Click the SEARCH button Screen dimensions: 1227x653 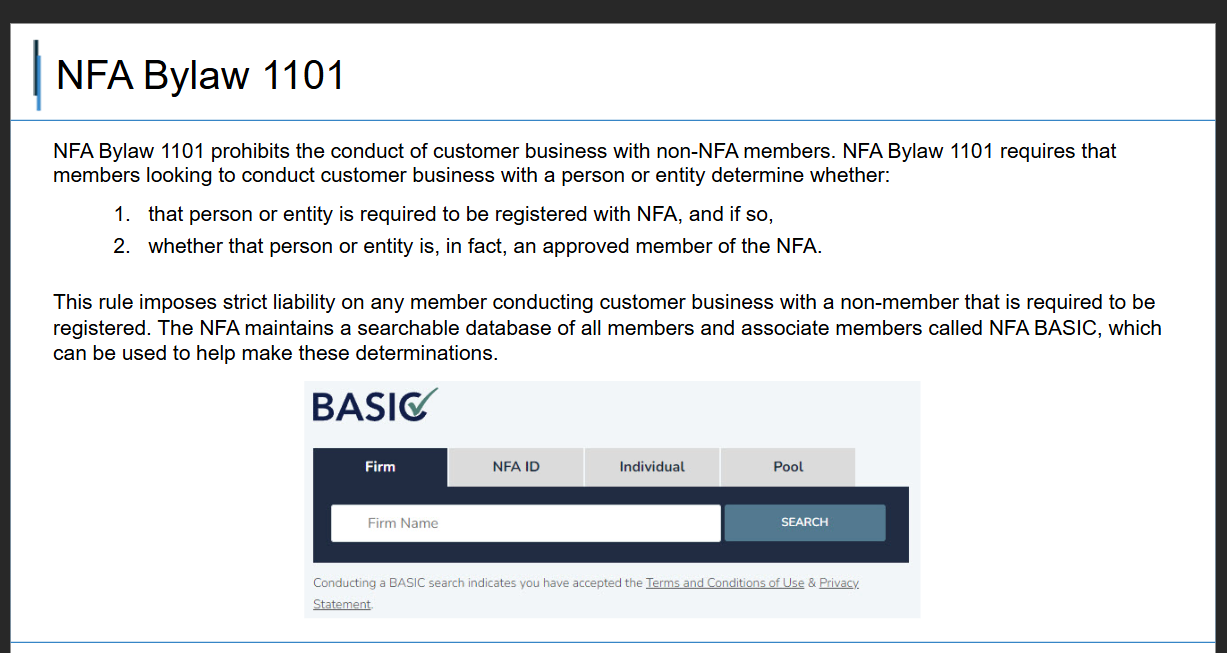(x=805, y=523)
